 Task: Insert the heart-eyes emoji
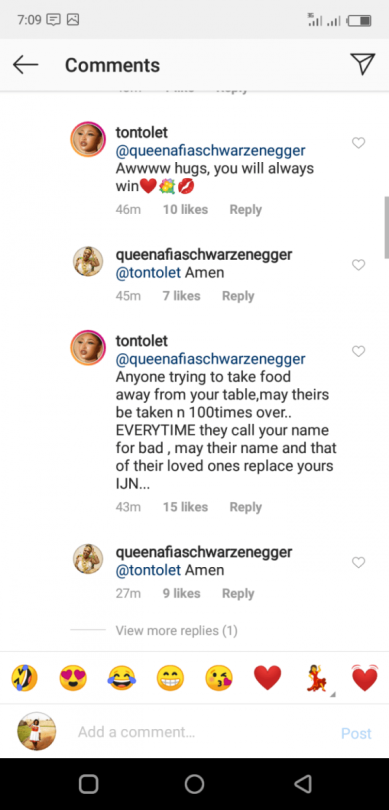click(x=73, y=678)
